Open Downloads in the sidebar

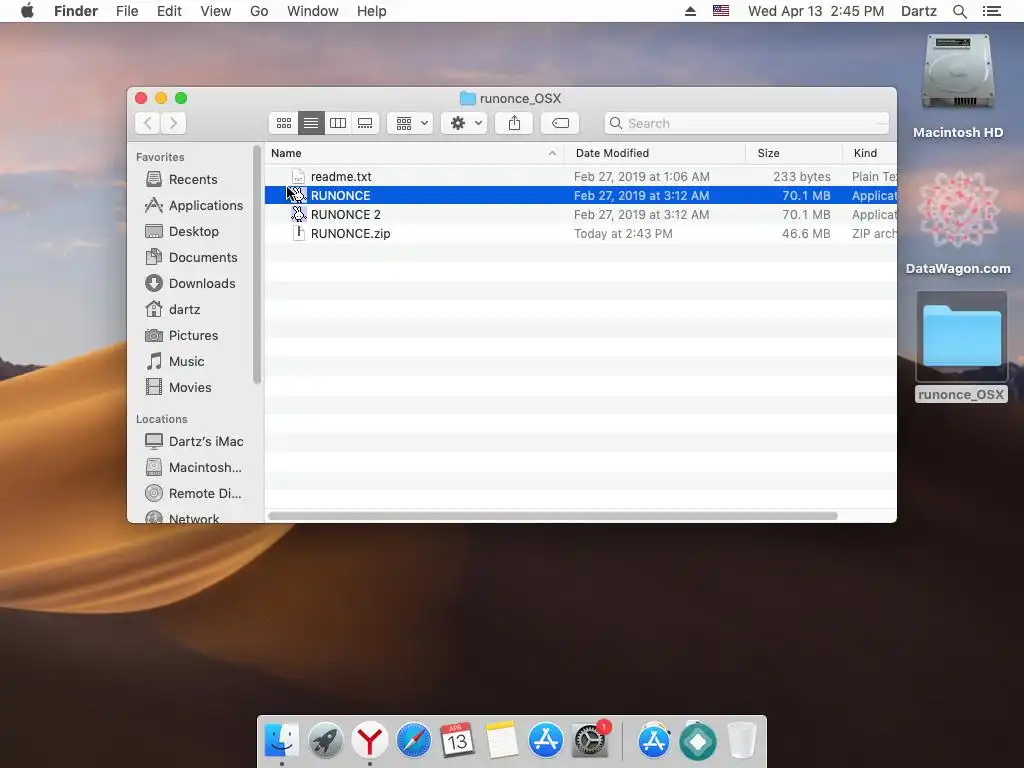click(189, 283)
